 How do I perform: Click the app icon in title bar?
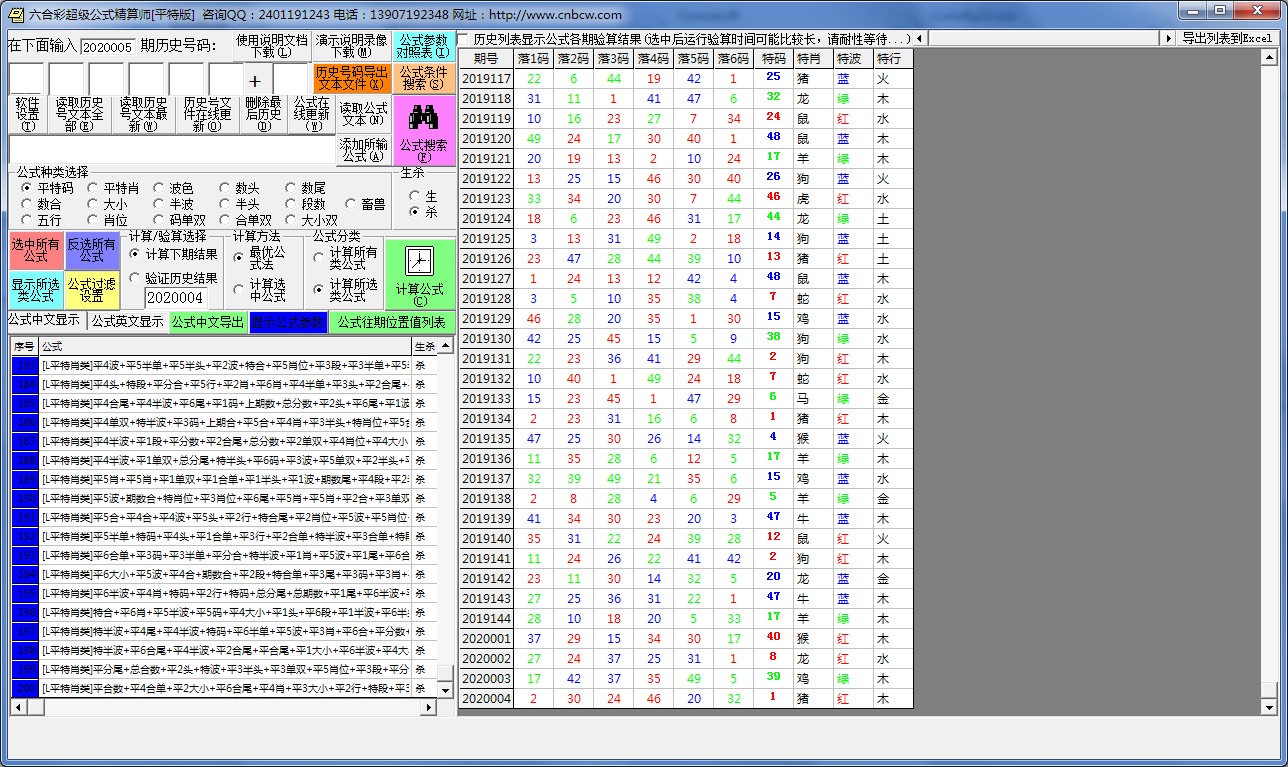click(x=14, y=14)
